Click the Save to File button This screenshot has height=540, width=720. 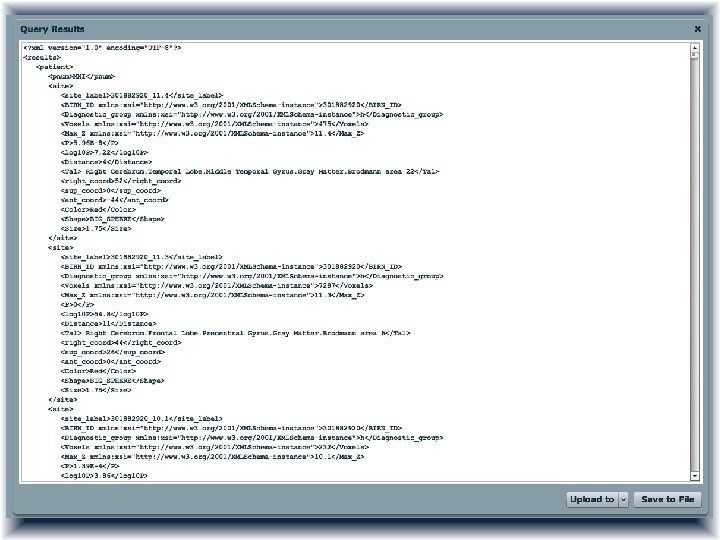click(668, 499)
